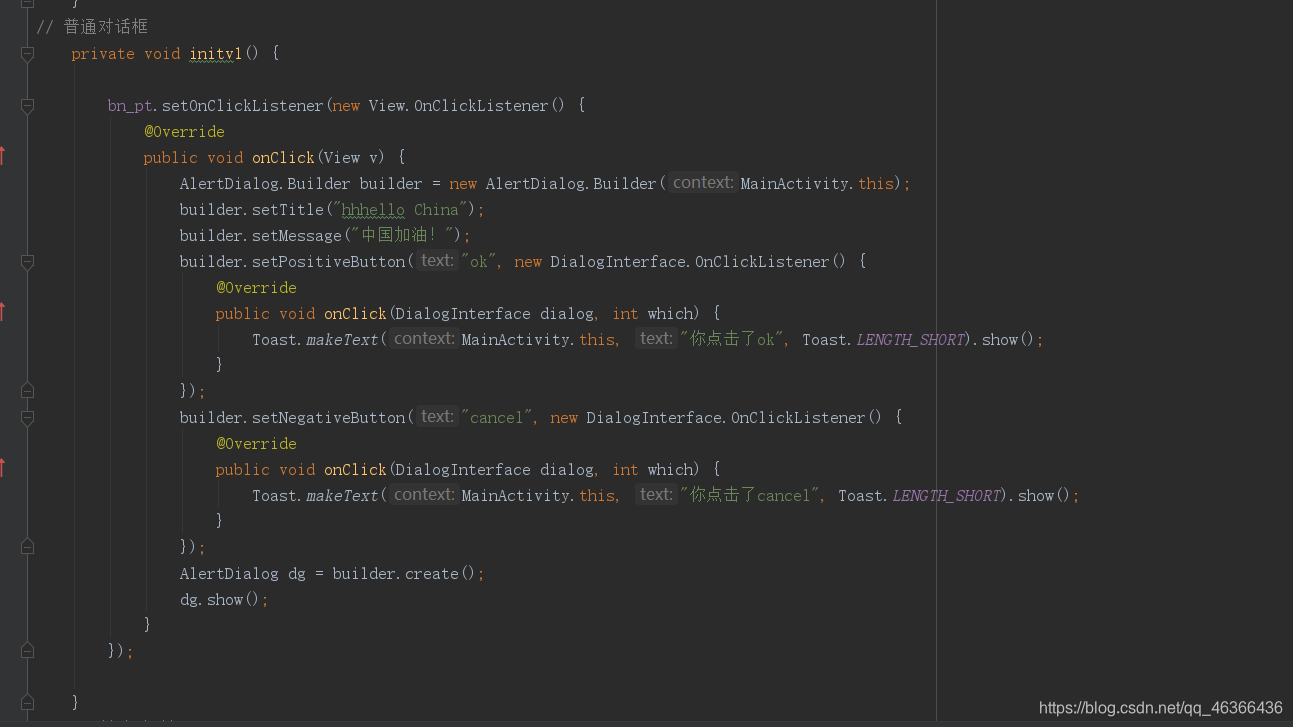
Task: Click the "ok" string in setPositiveButton
Action: [479, 262]
